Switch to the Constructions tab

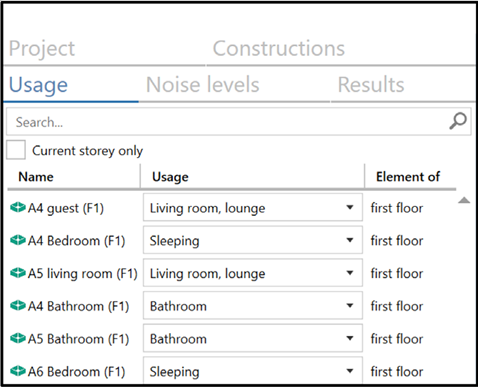279,48
